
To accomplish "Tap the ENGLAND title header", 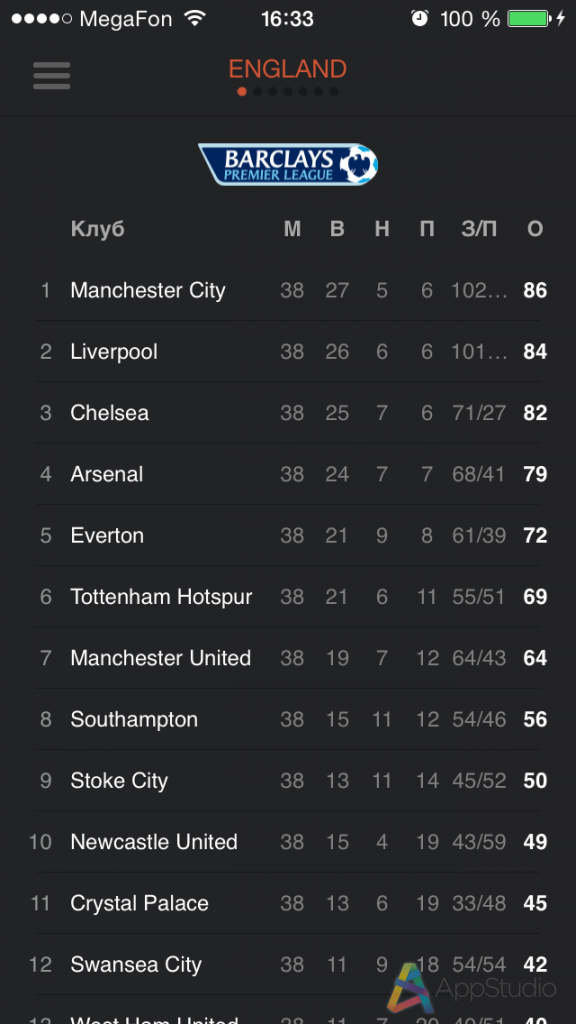I will click(x=287, y=69).
